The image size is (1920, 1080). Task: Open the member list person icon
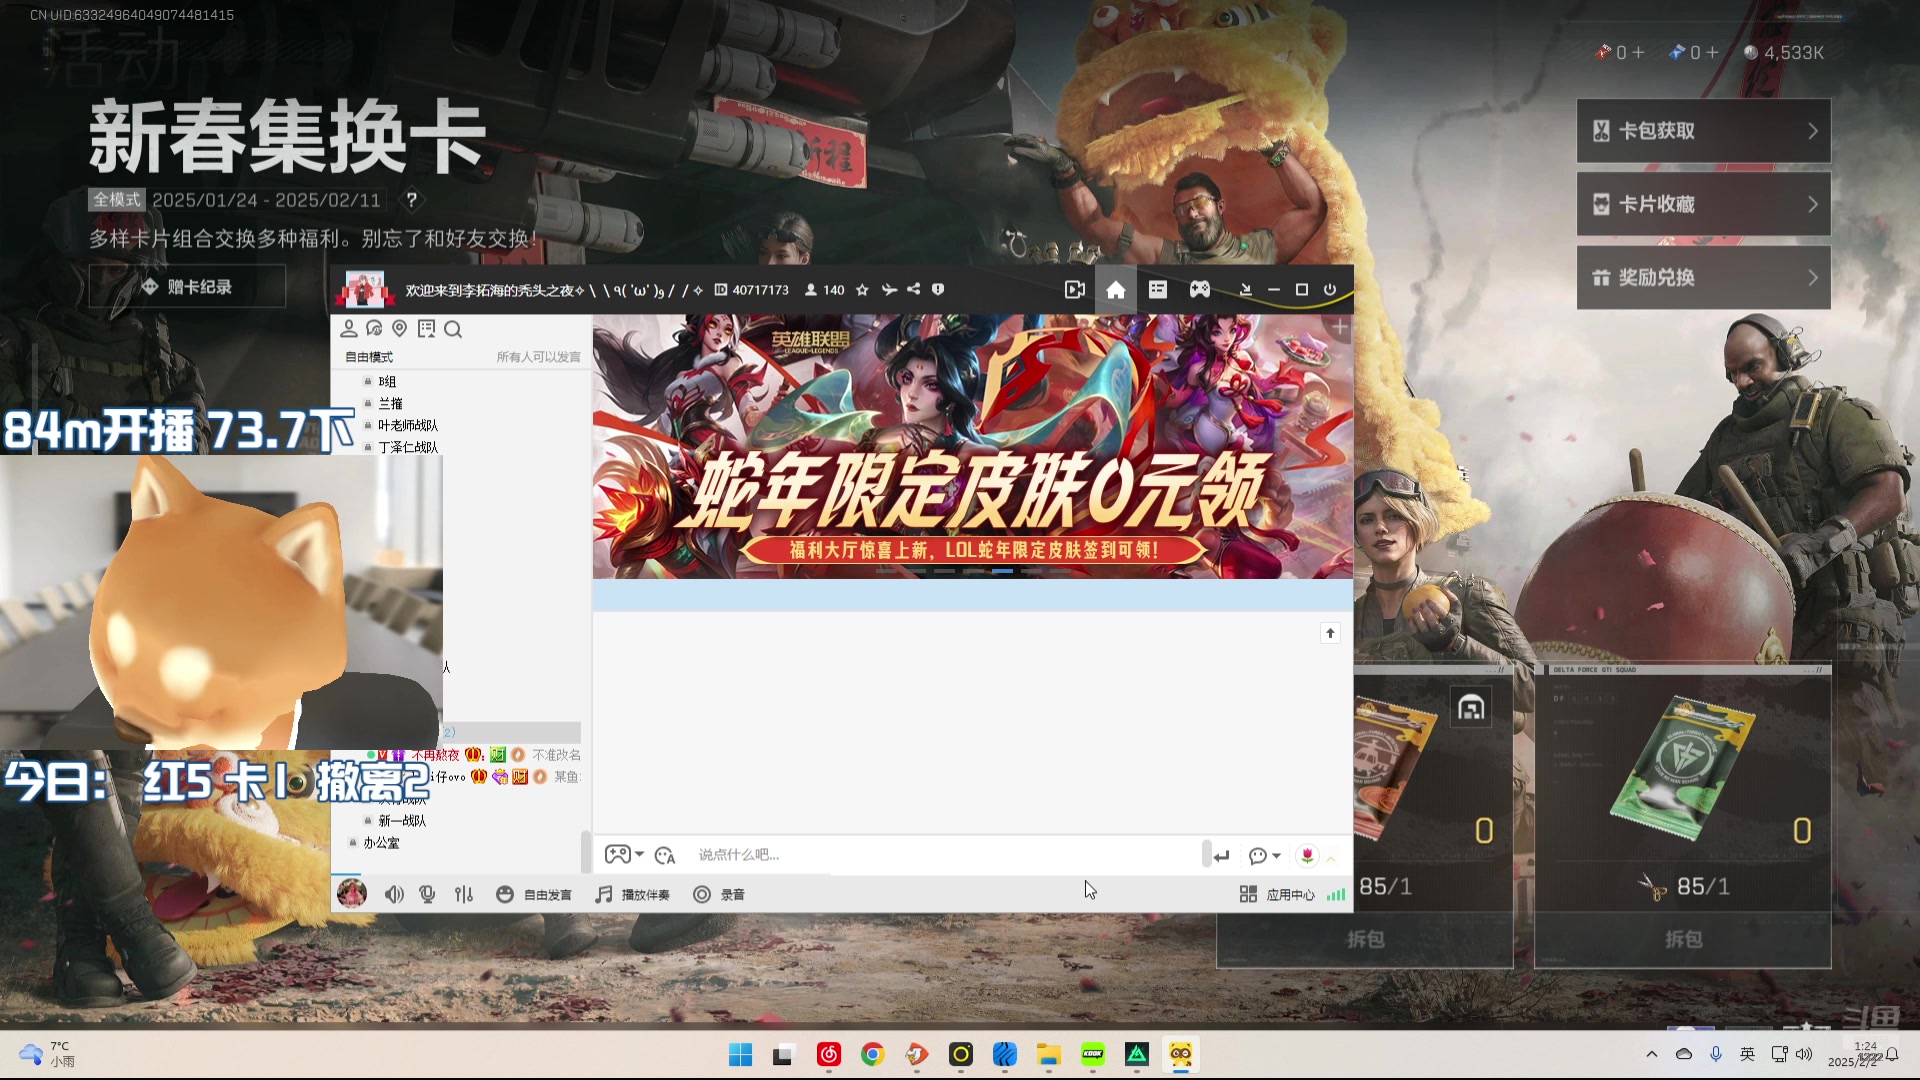pos(349,329)
